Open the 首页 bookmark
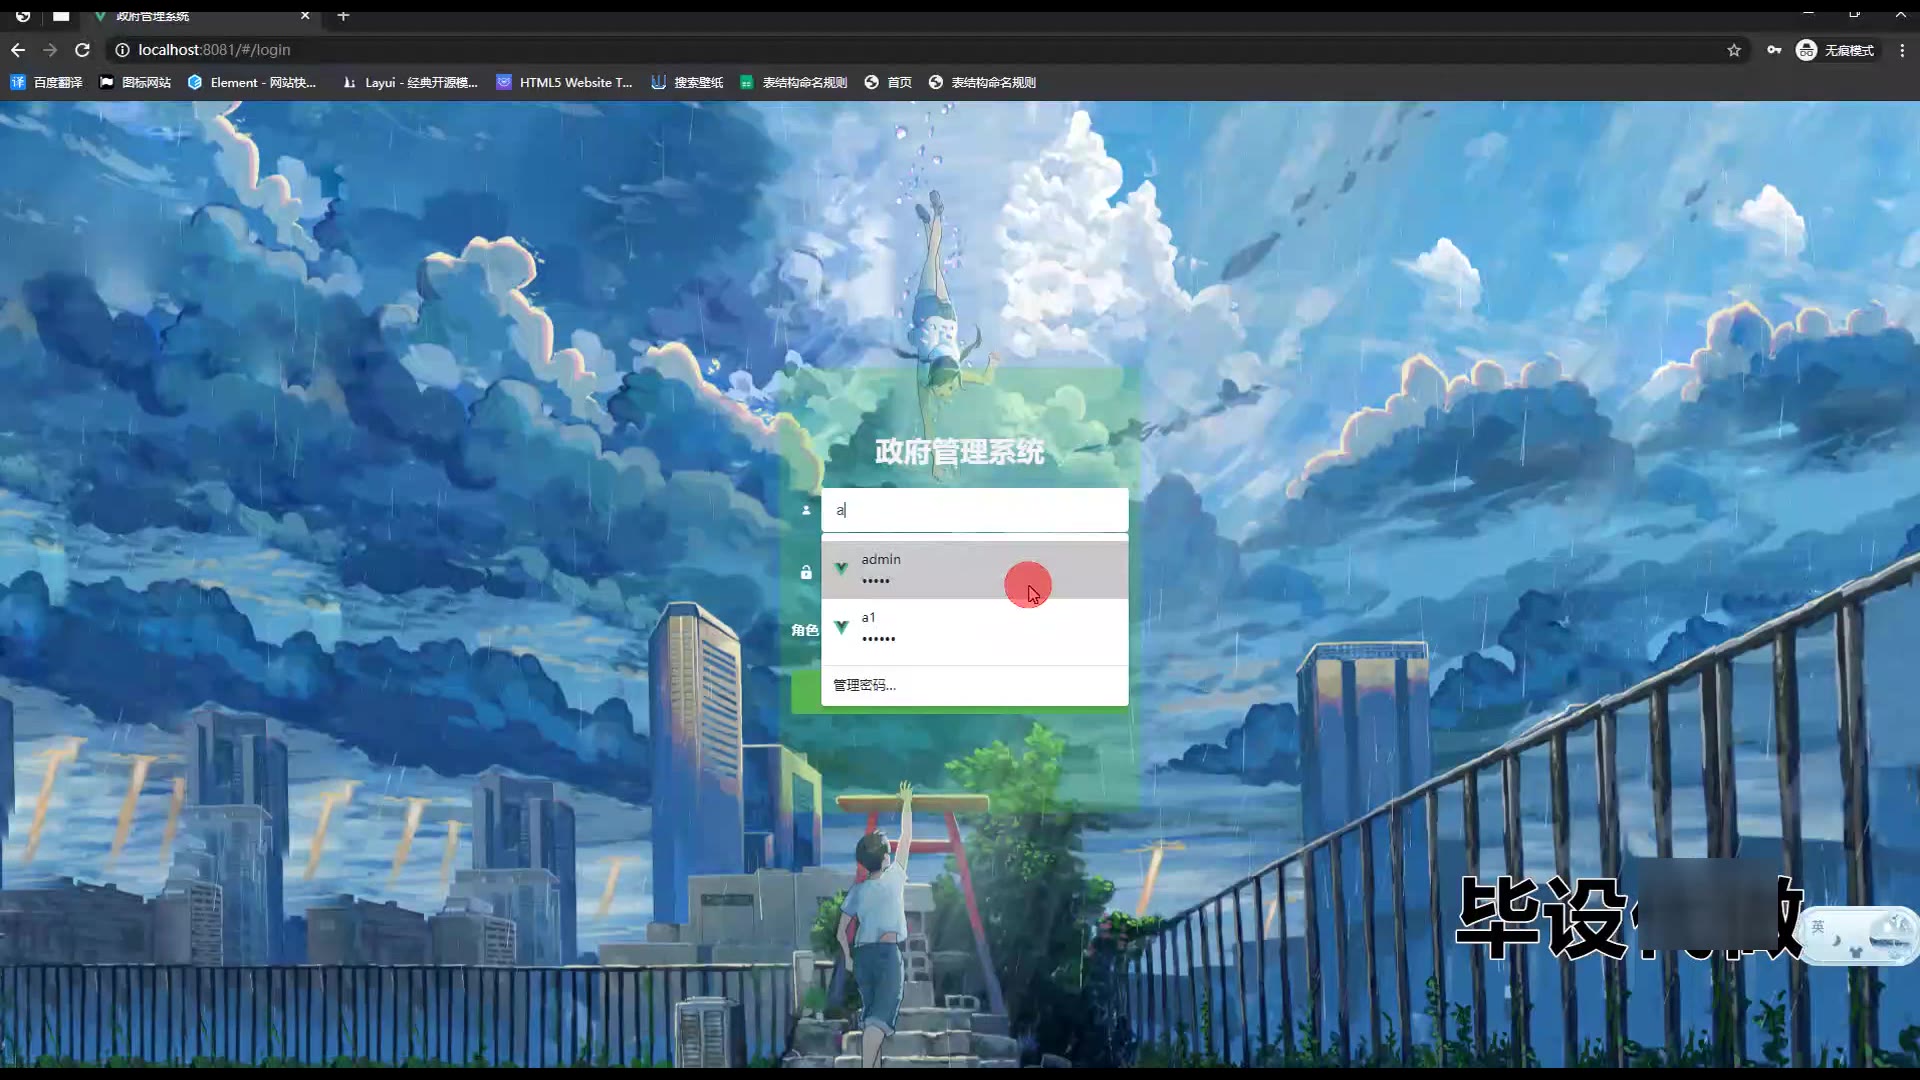Screen dimensions: 1920x1080 [x=888, y=82]
